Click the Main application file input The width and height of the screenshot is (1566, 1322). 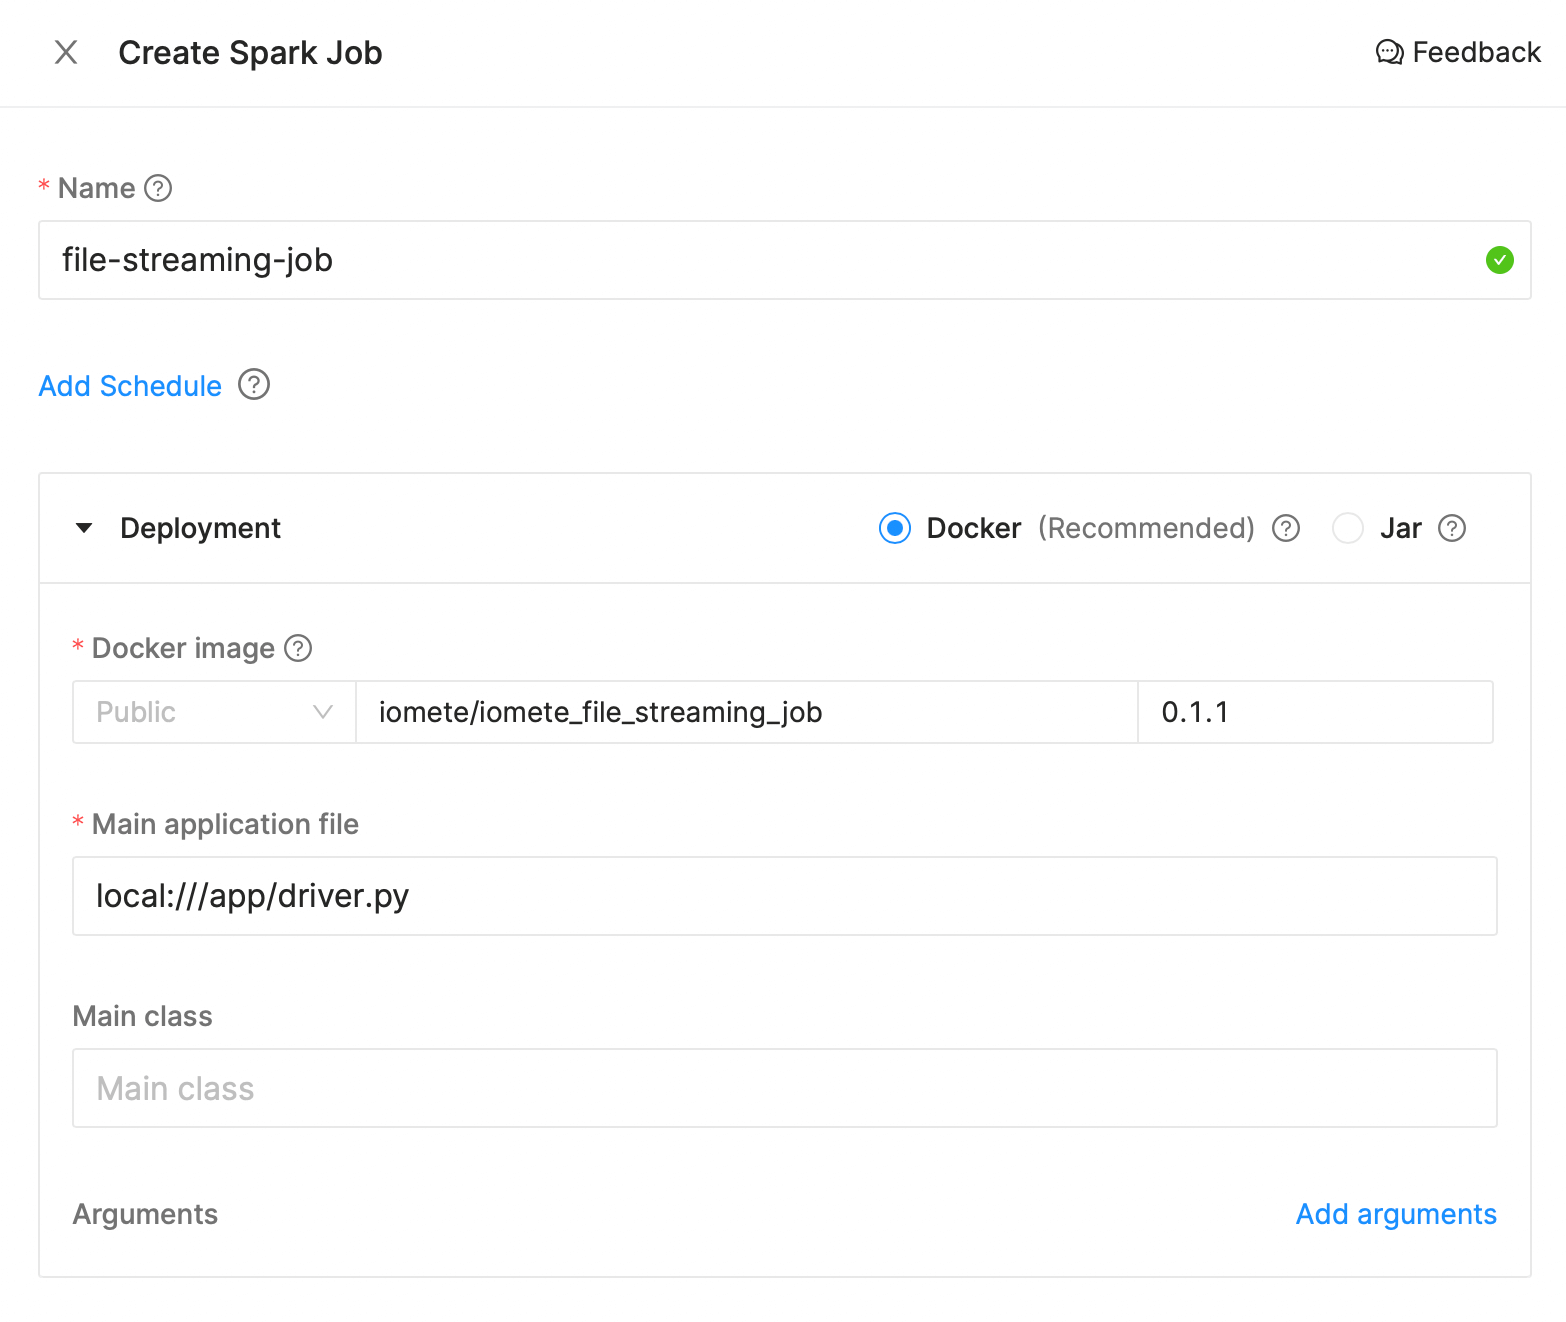pyautogui.click(x=784, y=896)
